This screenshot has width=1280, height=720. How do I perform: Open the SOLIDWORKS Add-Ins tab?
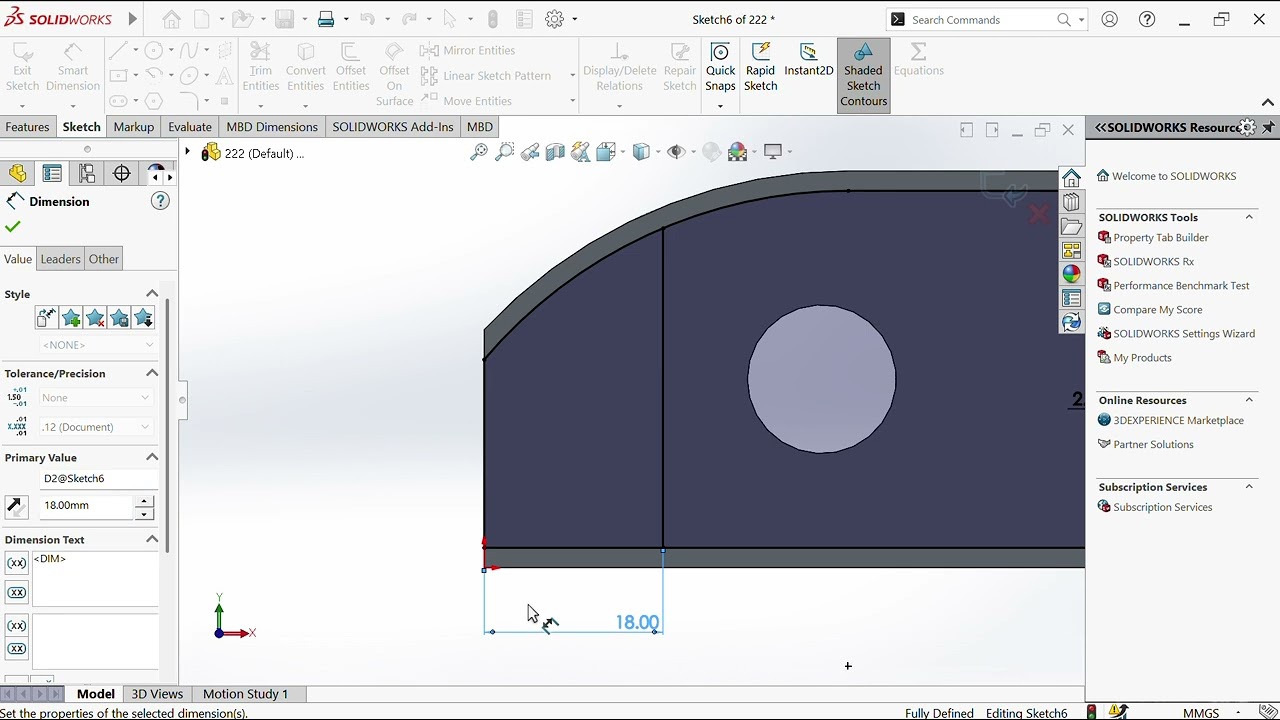[393, 127]
